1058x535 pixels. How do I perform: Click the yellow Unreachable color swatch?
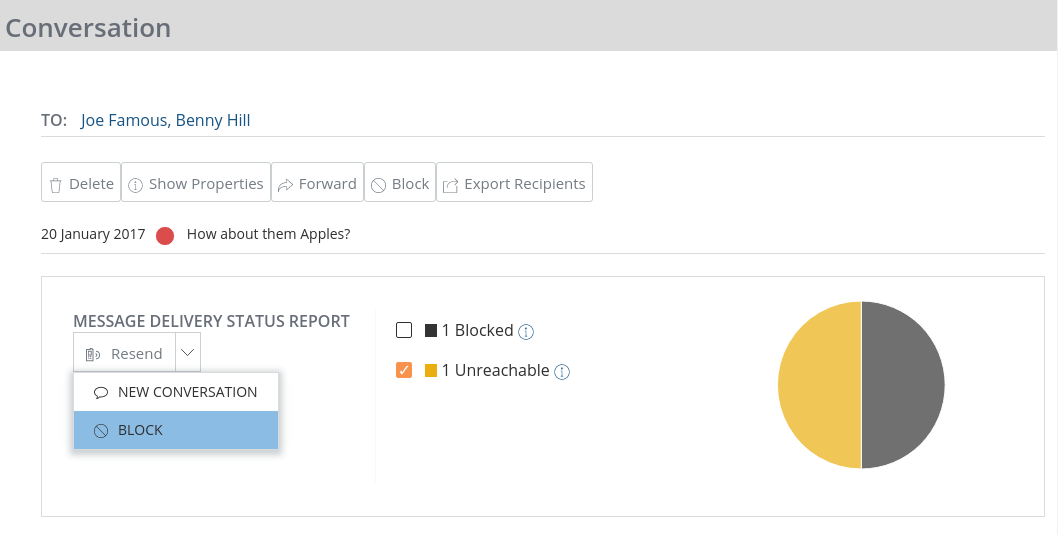[431, 371]
